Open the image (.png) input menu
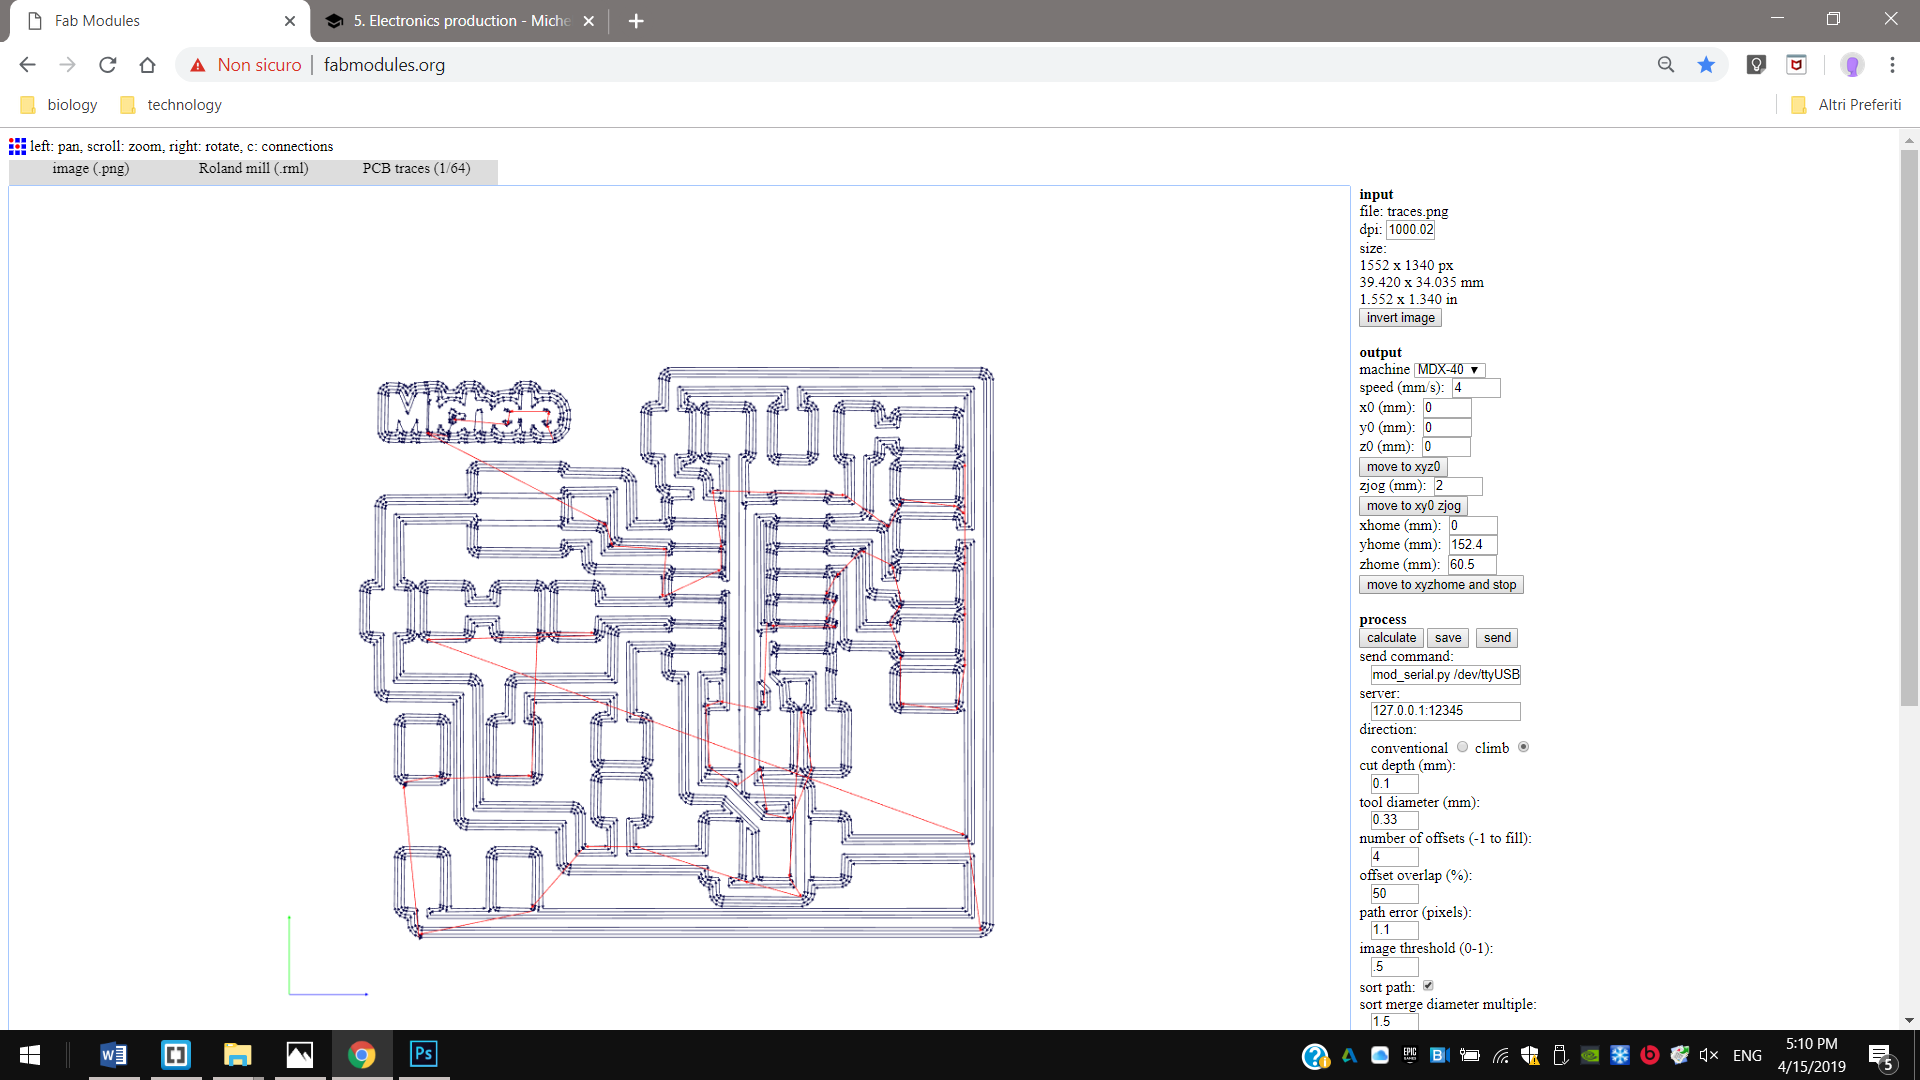 [90, 168]
